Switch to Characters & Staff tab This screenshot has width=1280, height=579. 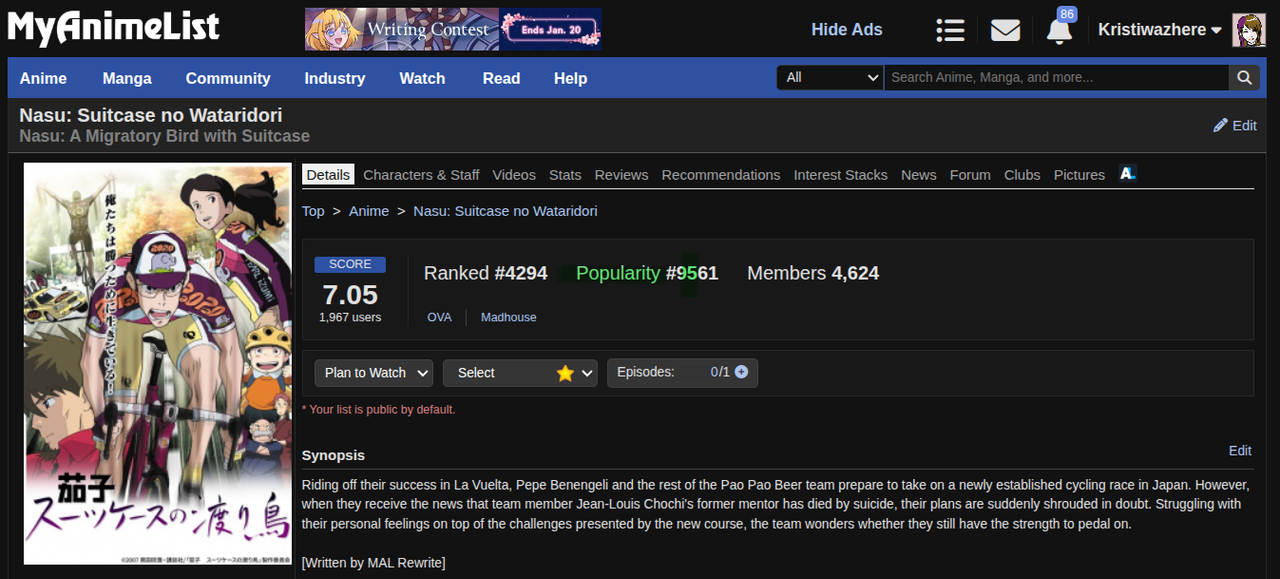click(421, 174)
